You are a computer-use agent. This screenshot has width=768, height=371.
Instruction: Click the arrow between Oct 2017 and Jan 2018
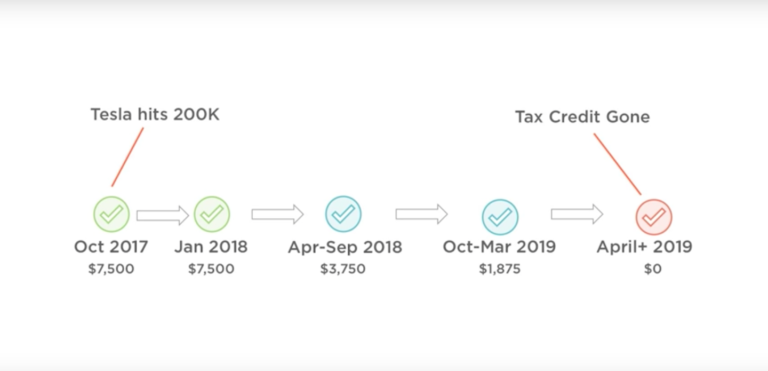coord(163,215)
